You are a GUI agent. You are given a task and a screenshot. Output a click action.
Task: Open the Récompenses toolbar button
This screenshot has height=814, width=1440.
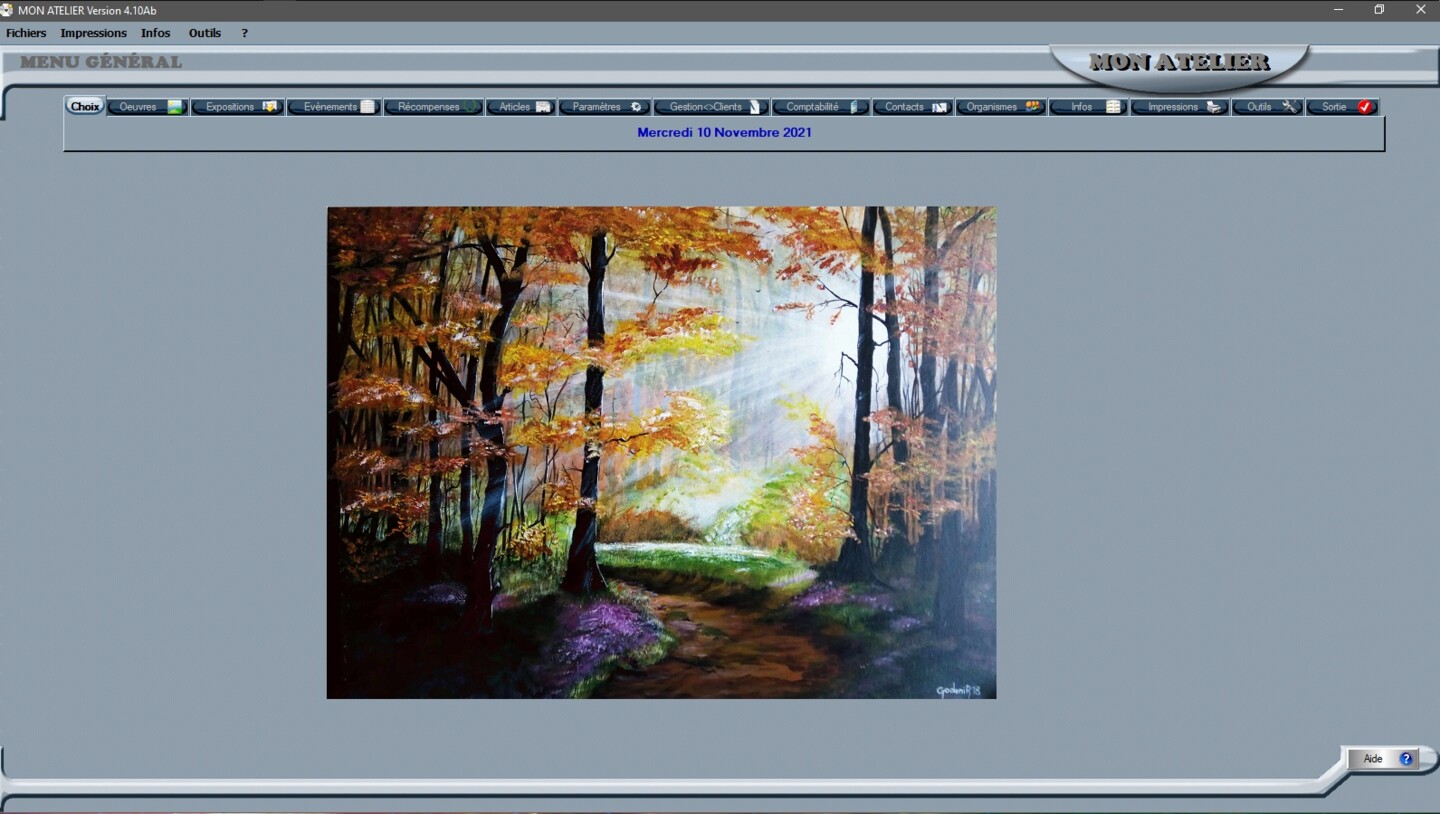(x=434, y=107)
